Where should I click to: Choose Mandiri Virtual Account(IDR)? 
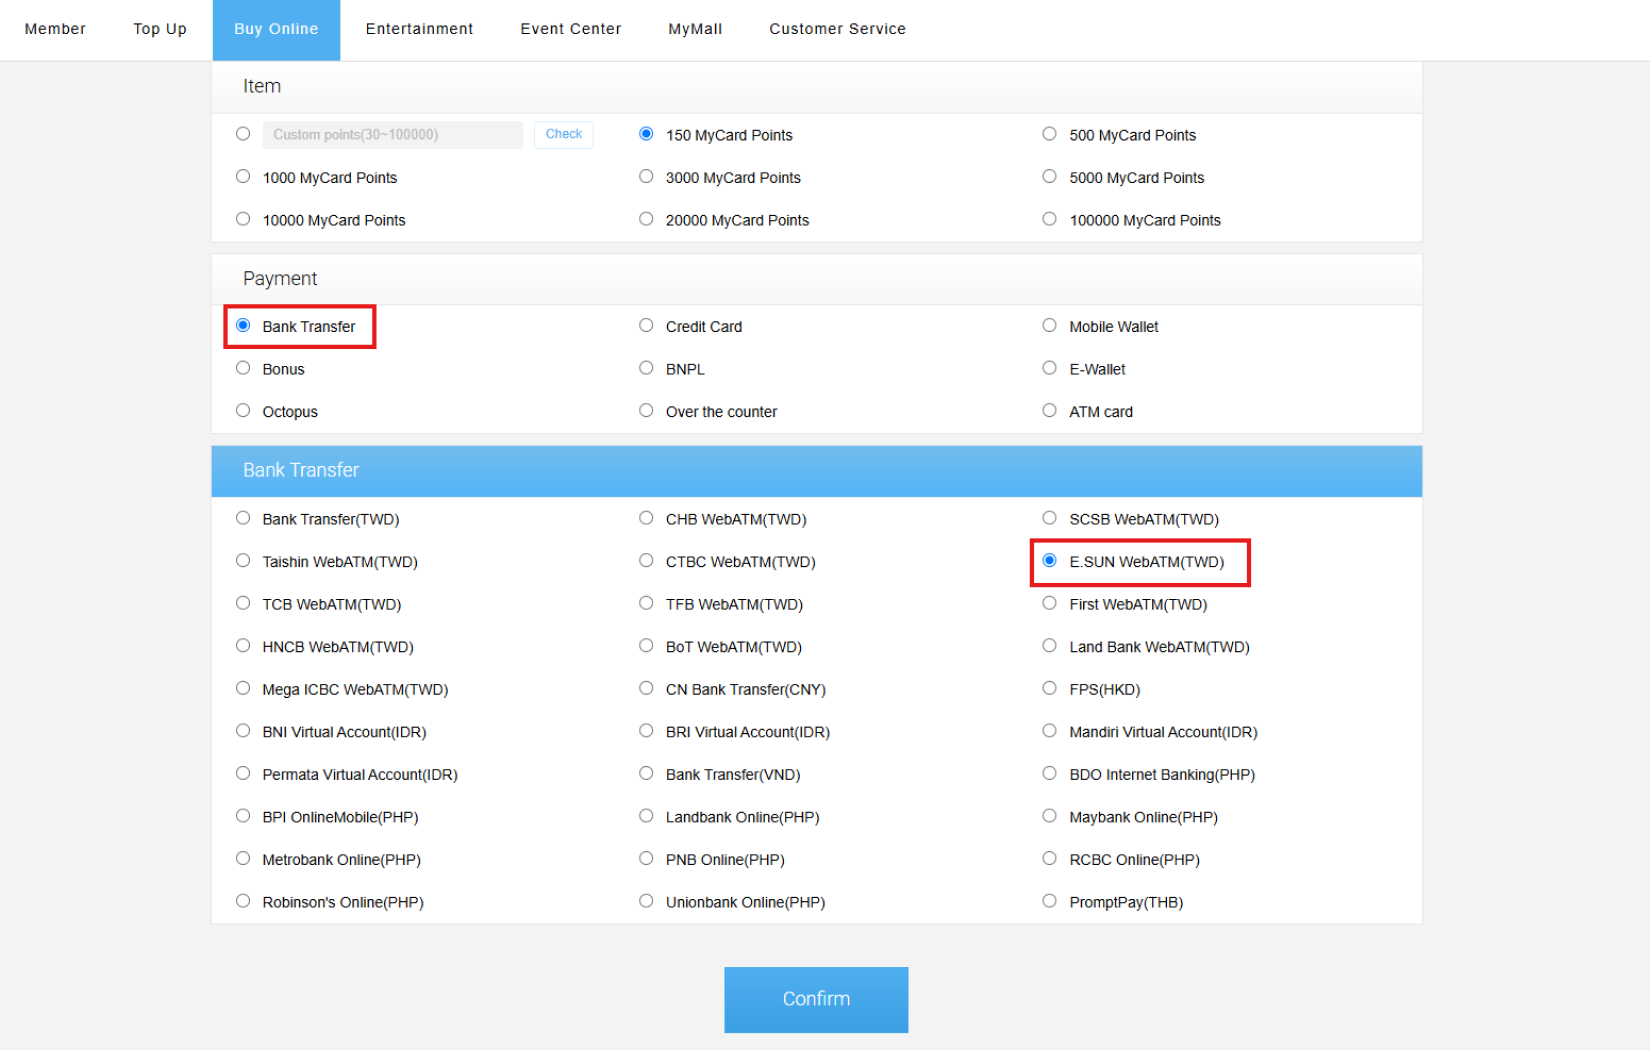(1049, 731)
